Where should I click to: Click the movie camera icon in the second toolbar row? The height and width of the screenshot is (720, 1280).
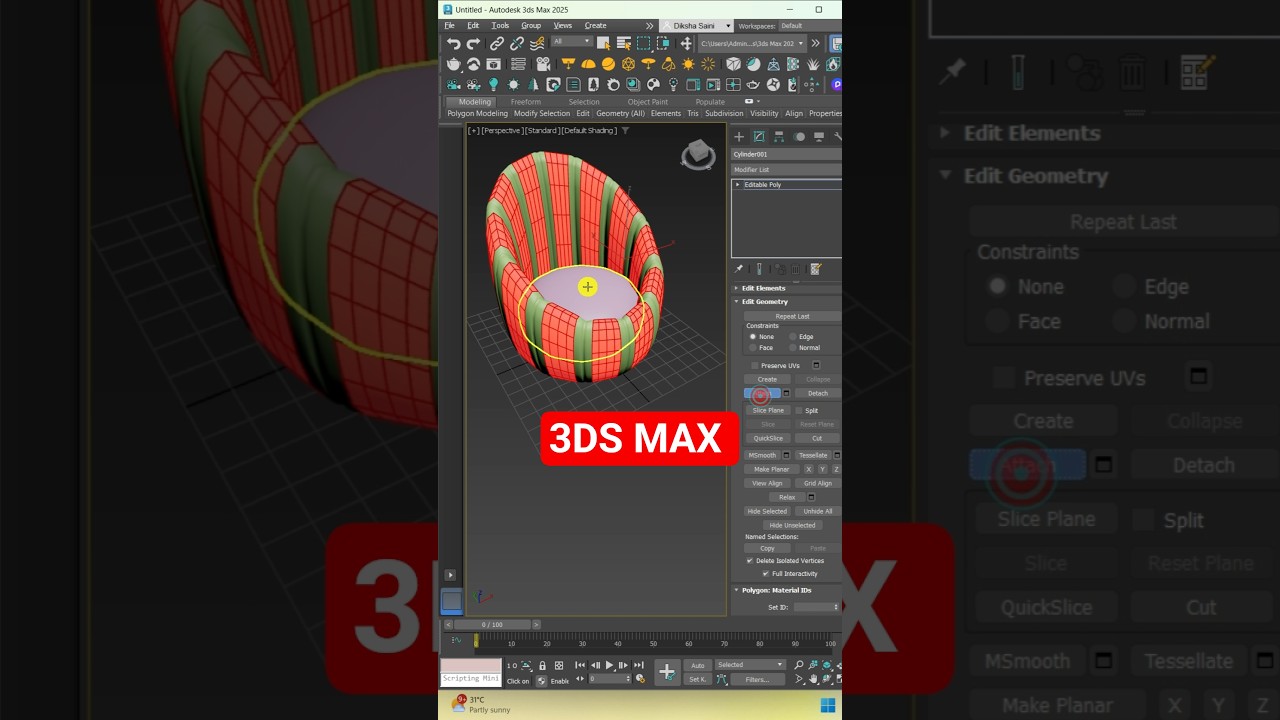pyautogui.click(x=544, y=64)
